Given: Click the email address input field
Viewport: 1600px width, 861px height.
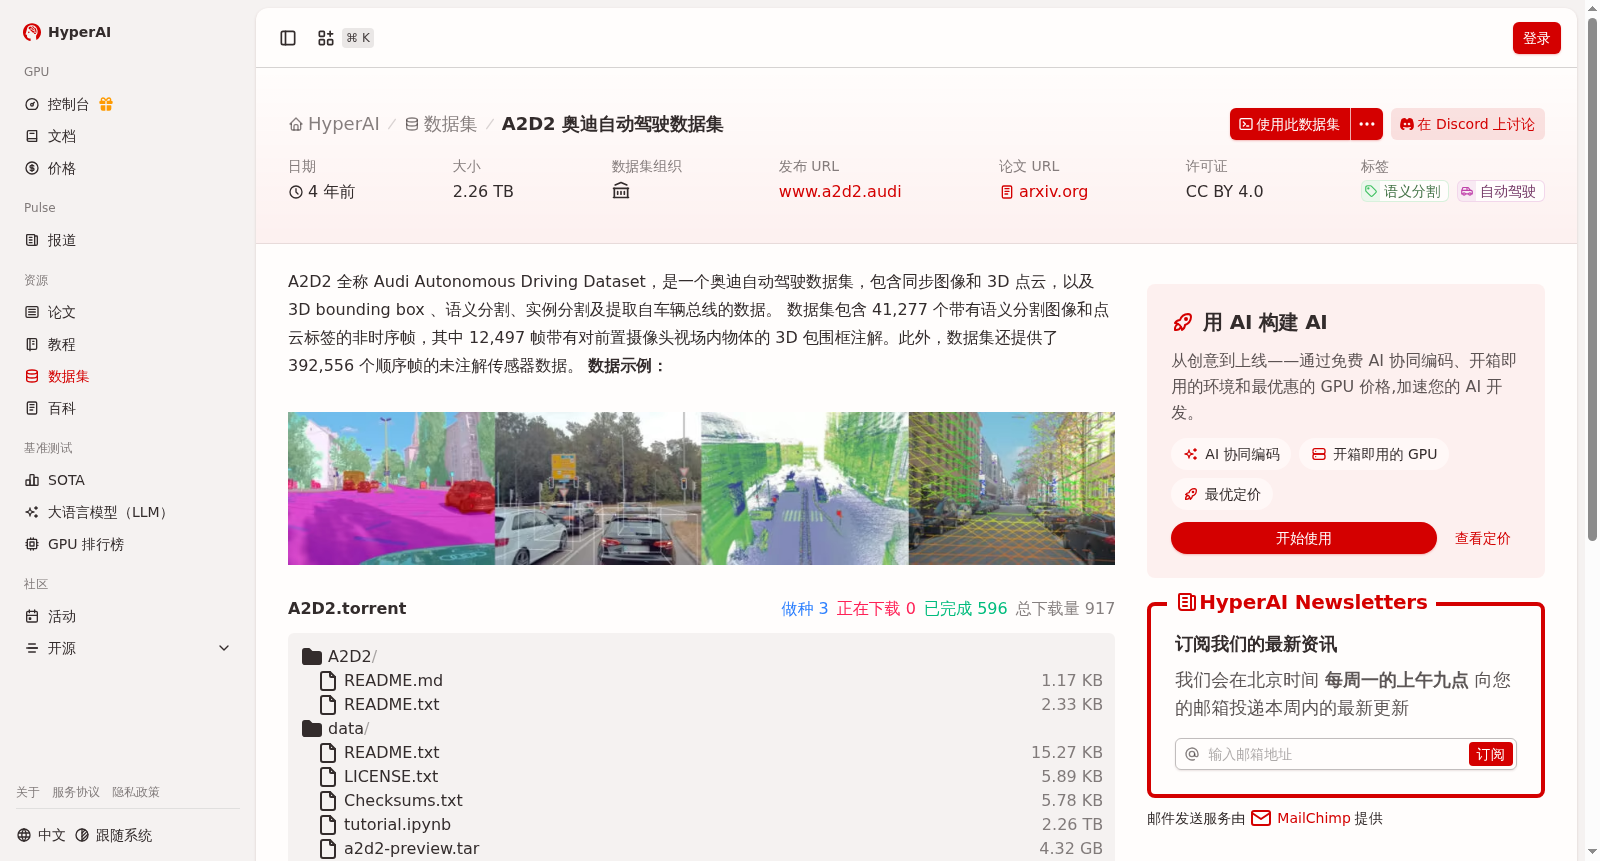Looking at the screenshot, I should tap(1335, 754).
